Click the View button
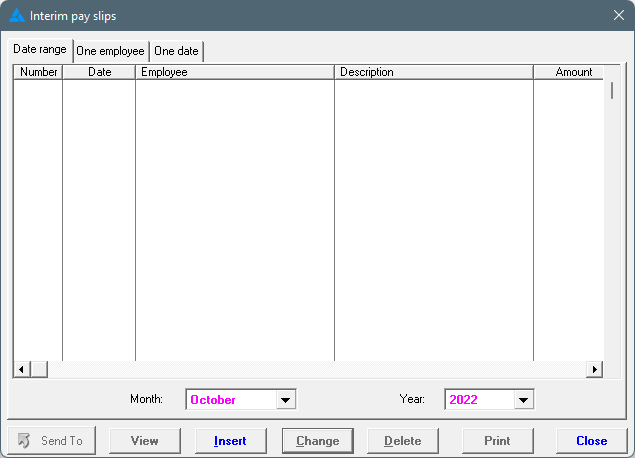 coord(145,441)
